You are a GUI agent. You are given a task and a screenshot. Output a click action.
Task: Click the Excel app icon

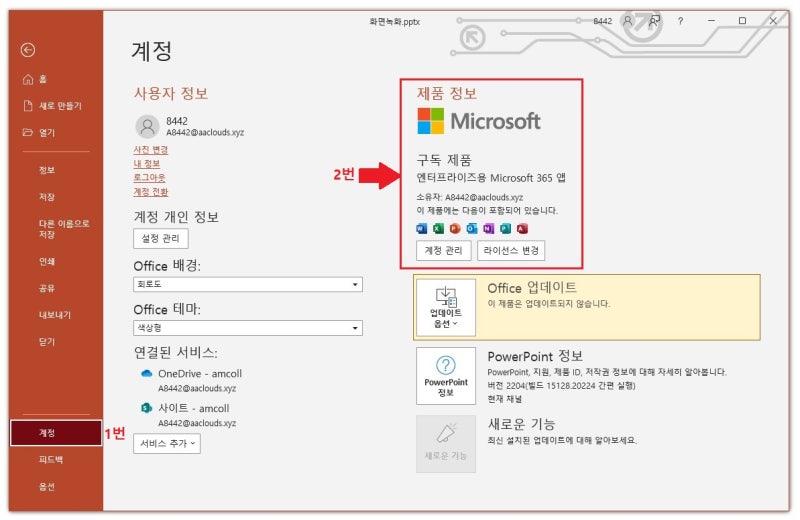pos(438,229)
